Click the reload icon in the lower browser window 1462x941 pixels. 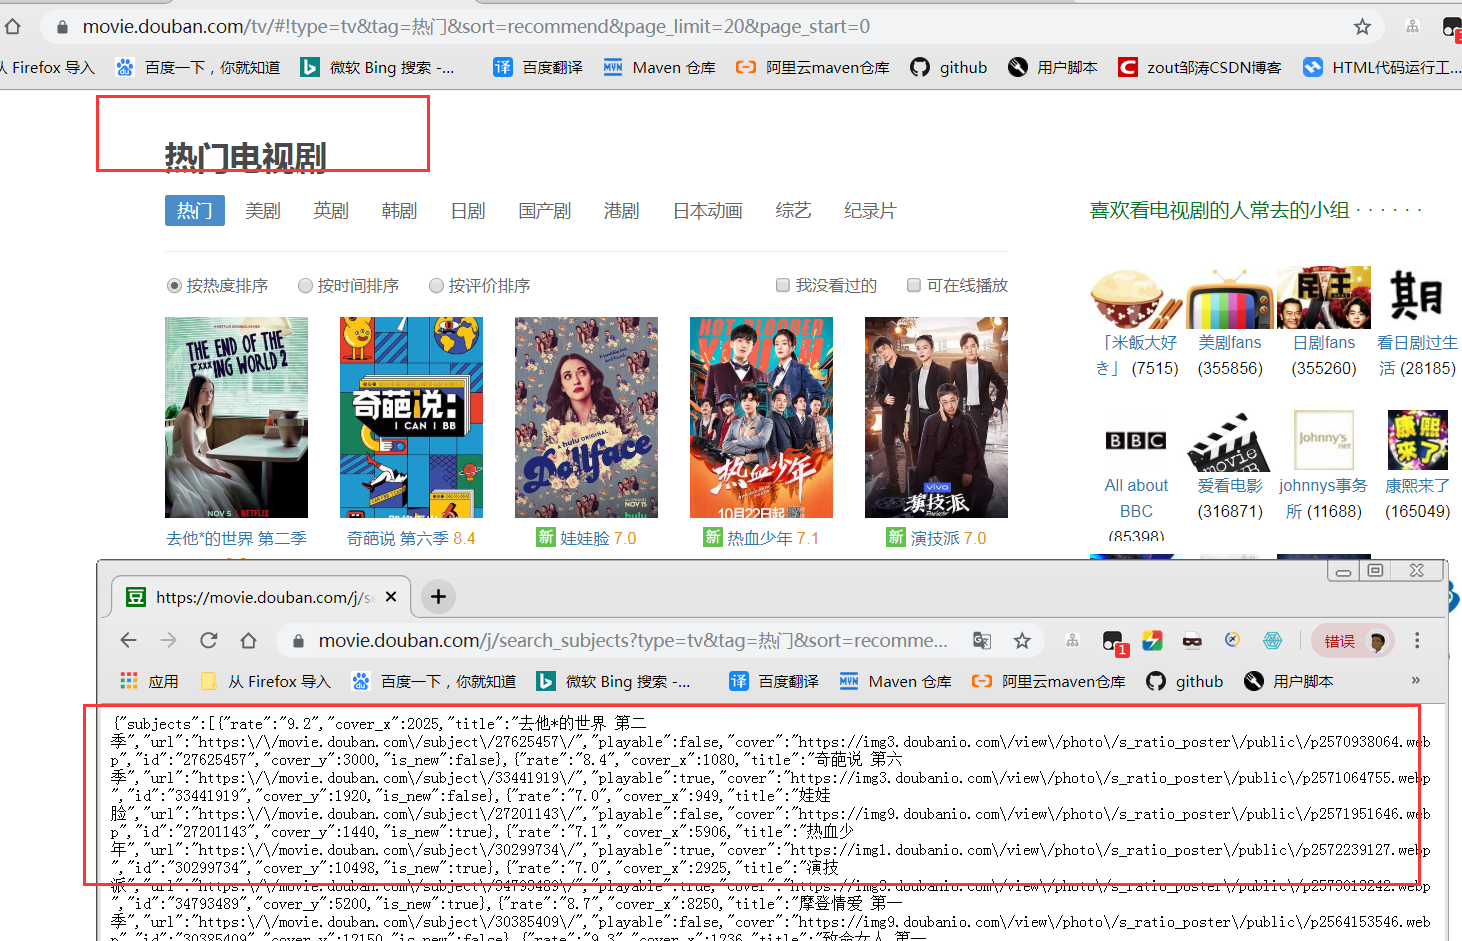click(x=208, y=640)
